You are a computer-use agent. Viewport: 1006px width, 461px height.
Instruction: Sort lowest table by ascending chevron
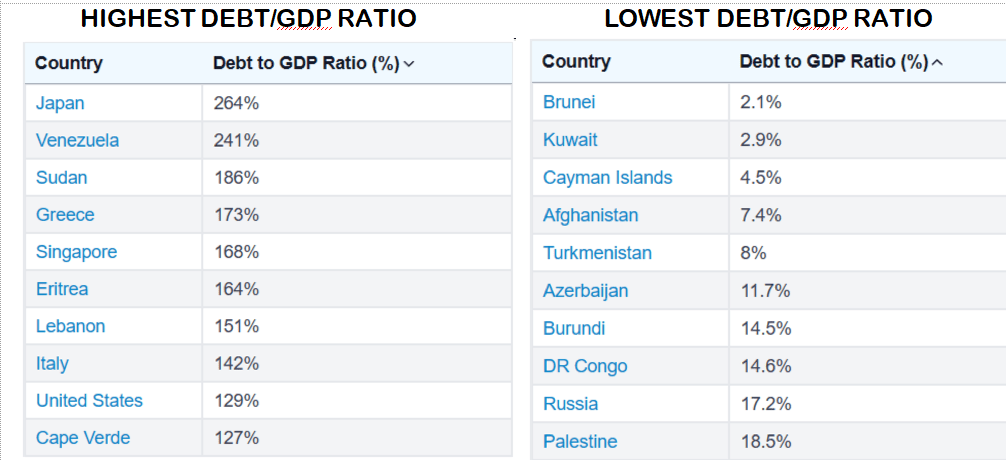(x=937, y=62)
